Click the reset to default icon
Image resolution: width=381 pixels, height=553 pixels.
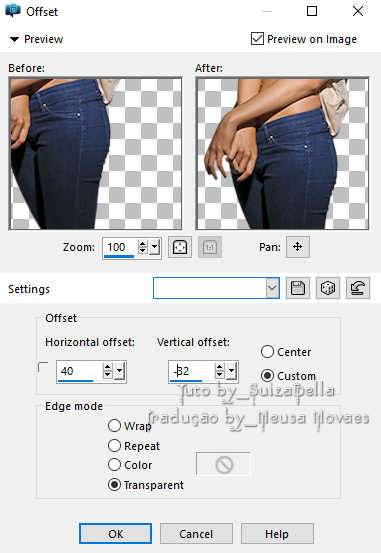coord(358,288)
